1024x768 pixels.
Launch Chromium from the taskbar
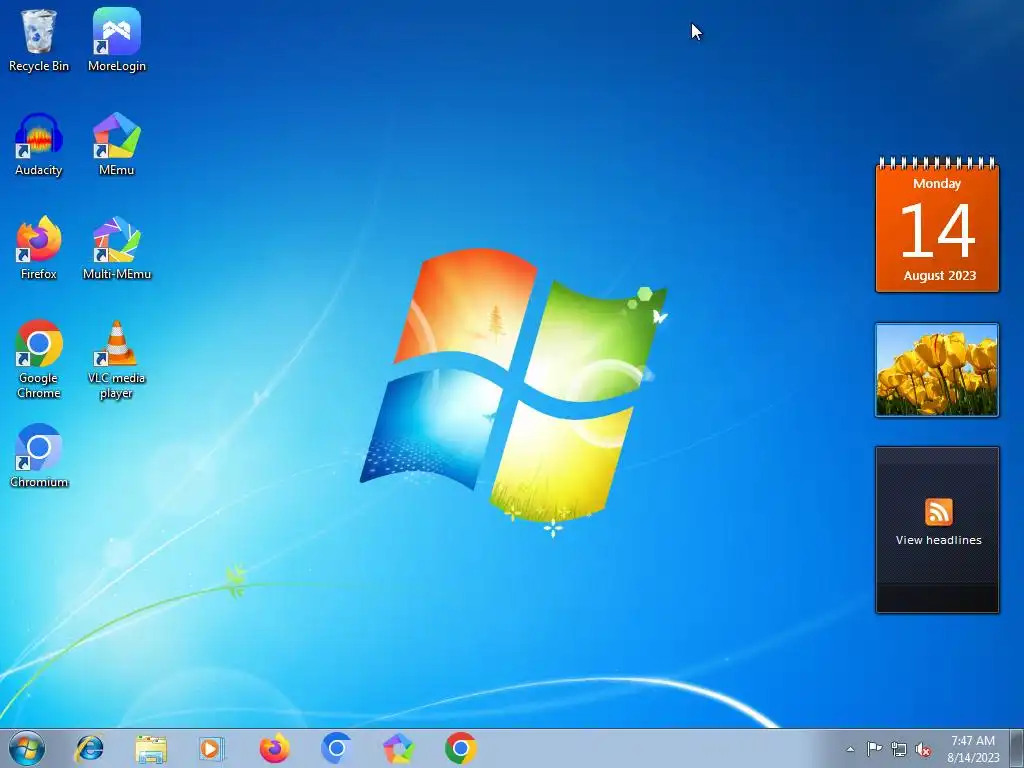[x=336, y=748]
